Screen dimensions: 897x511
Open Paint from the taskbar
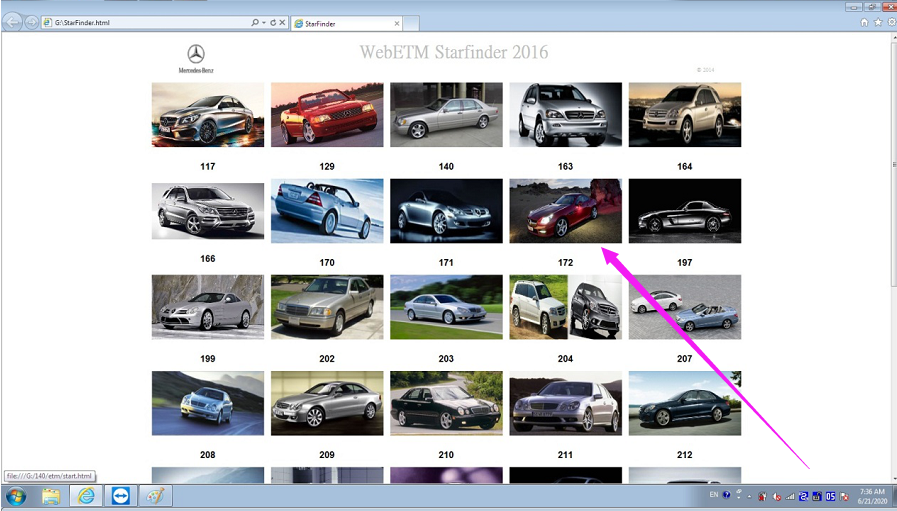pos(155,496)
